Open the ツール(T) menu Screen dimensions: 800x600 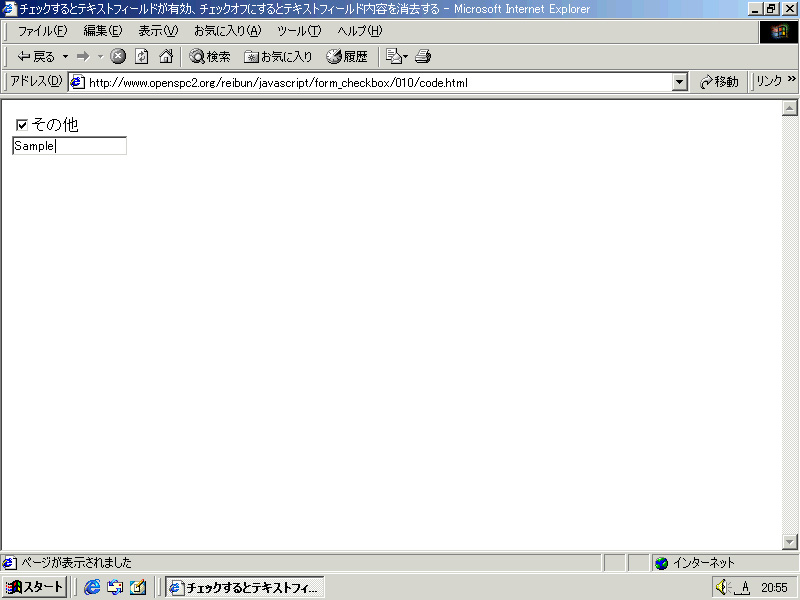(x=299, y=31)
